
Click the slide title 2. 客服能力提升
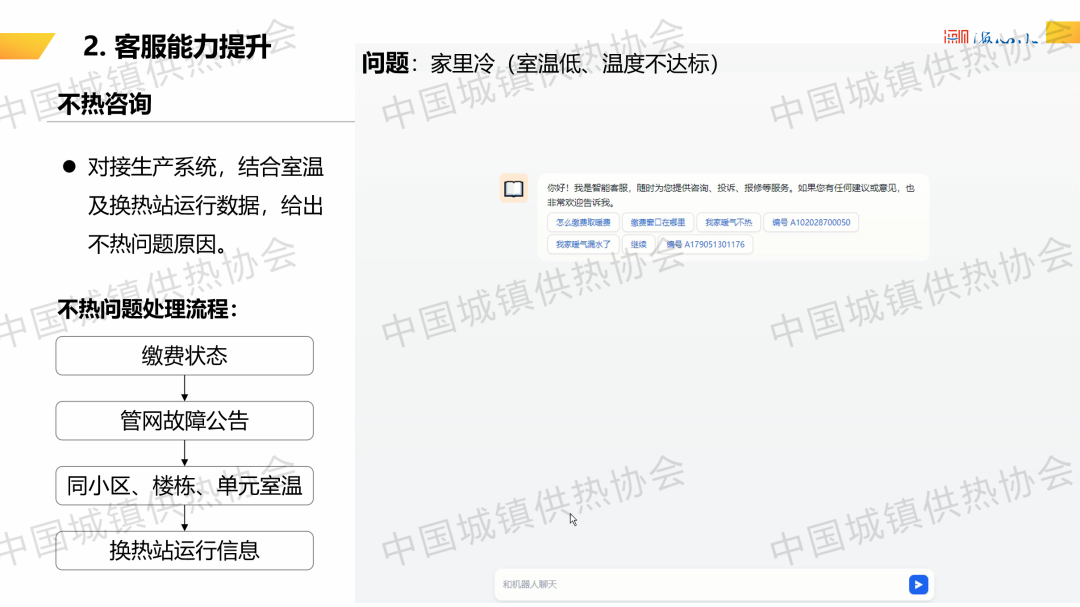(177, 47)
